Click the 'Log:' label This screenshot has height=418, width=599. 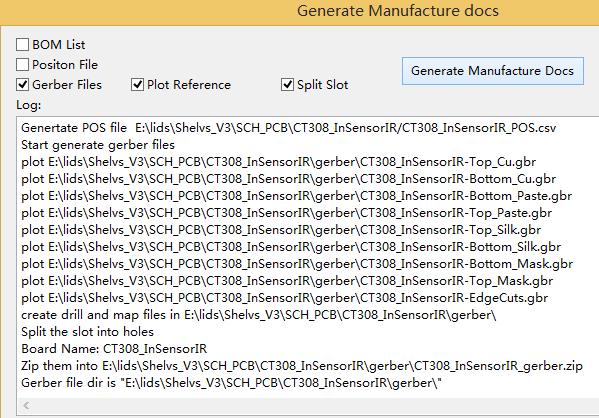coord(29,105)
